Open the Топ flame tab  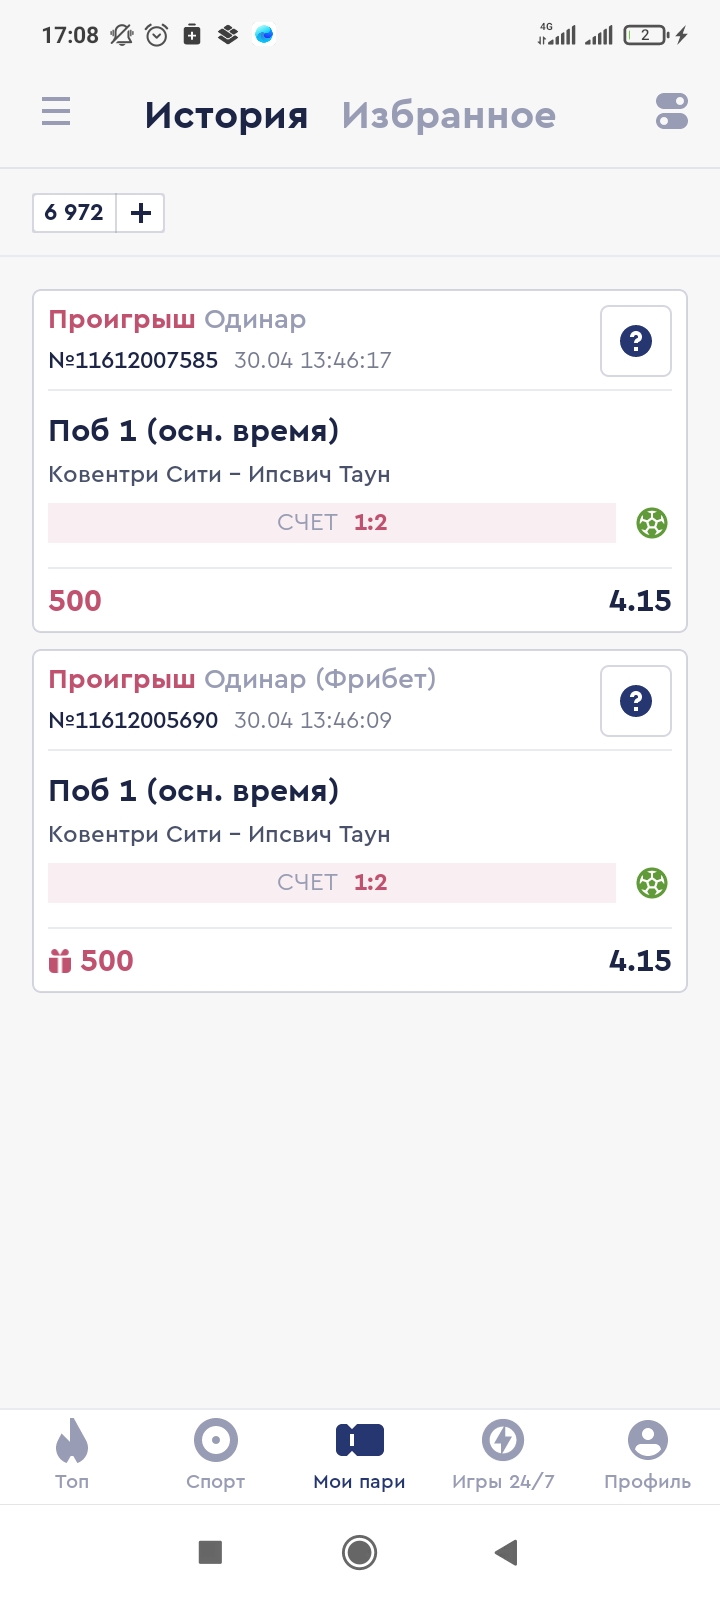pos(72,1455)
